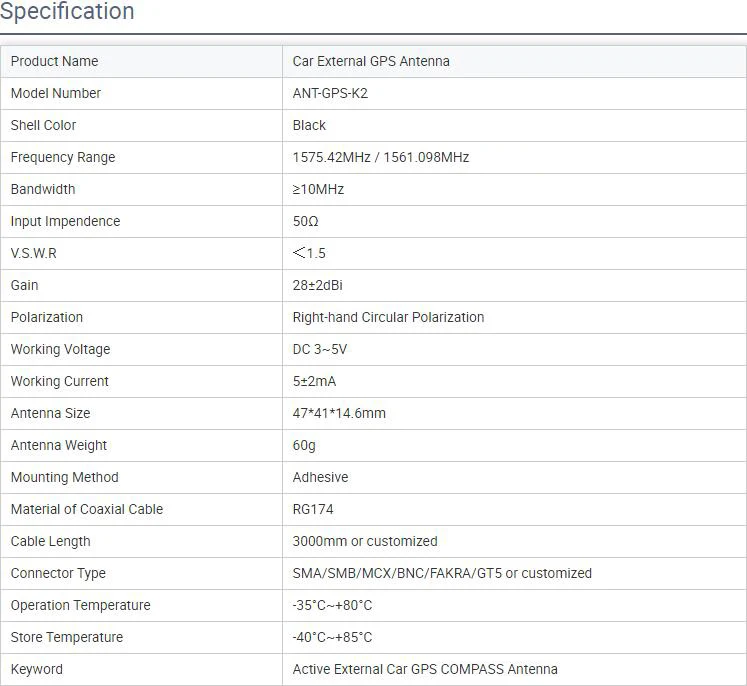This screenshot has width=747, height=686.
Task: Select '1575.42MHz / 1561.098MHz' value
Action: point(381,157)
